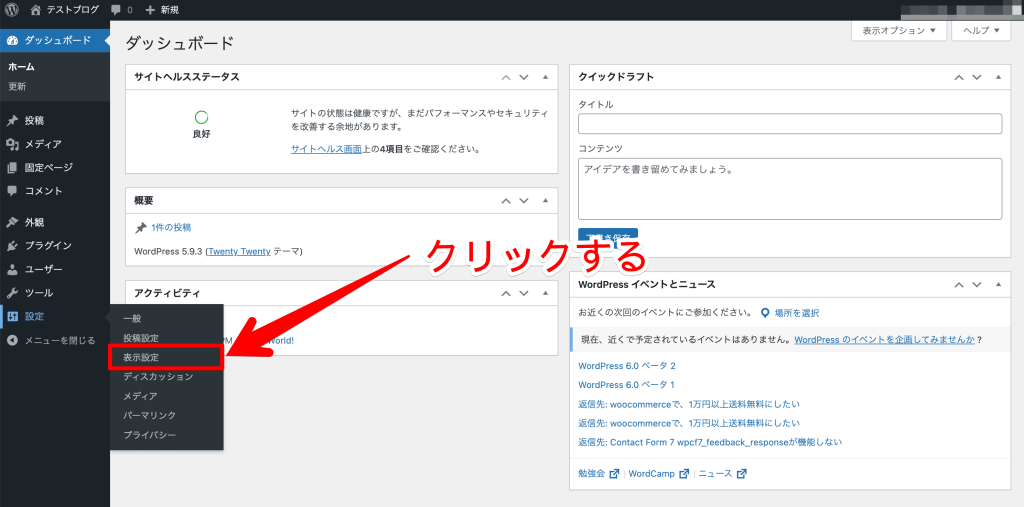Click the green 良好 health status circle
Viewport: 1024px width, 507px height.
click(201, 118)
